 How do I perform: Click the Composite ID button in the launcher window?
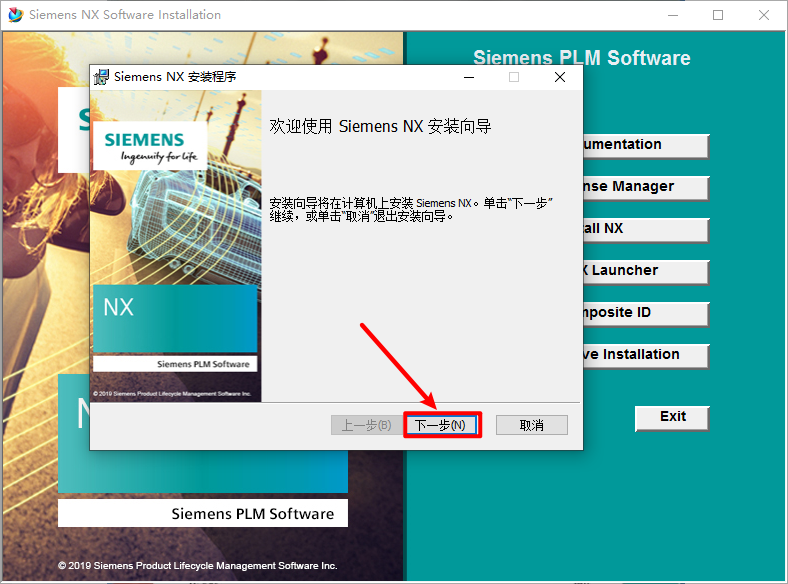(x=646, y=314)
